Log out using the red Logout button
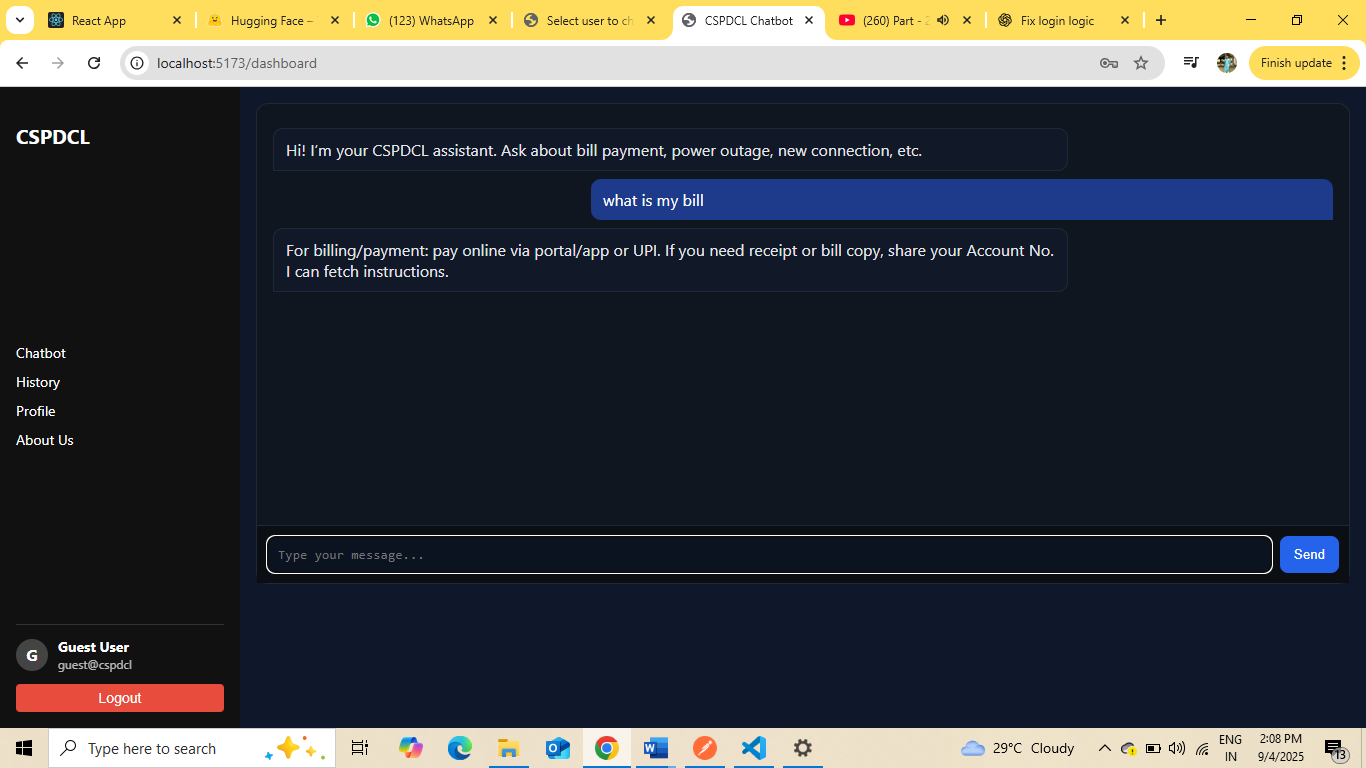Viewport: 1366px width, 768px height. coord(120,698)
